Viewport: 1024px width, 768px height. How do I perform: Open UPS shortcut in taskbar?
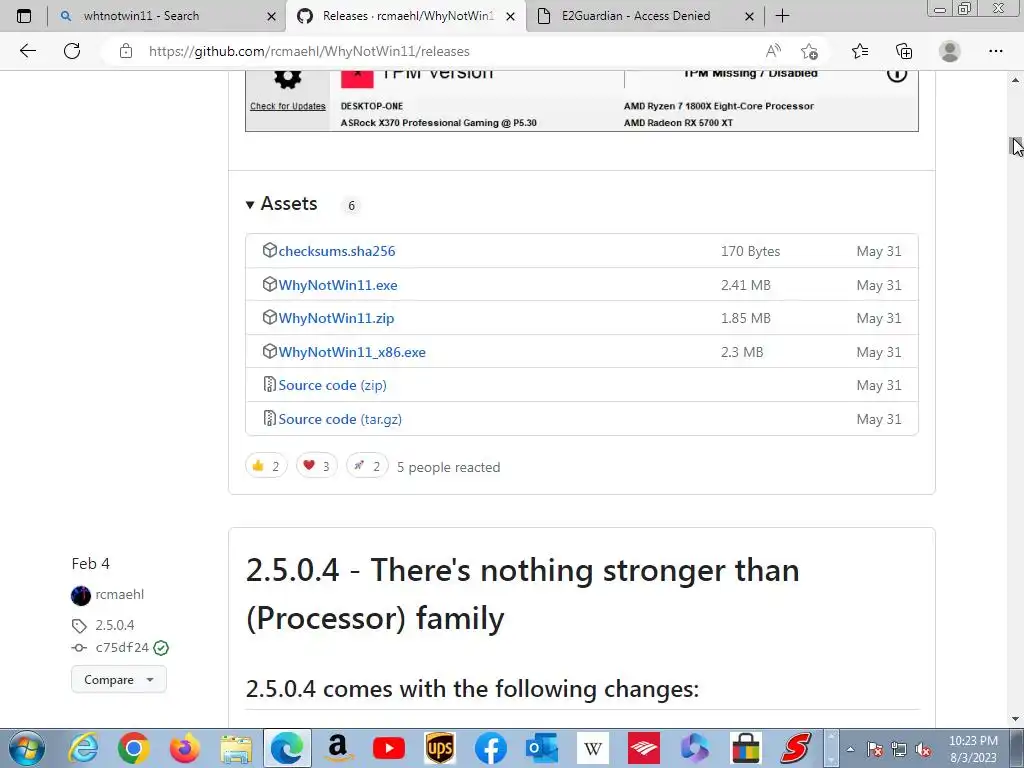click(x=440, y=748)
